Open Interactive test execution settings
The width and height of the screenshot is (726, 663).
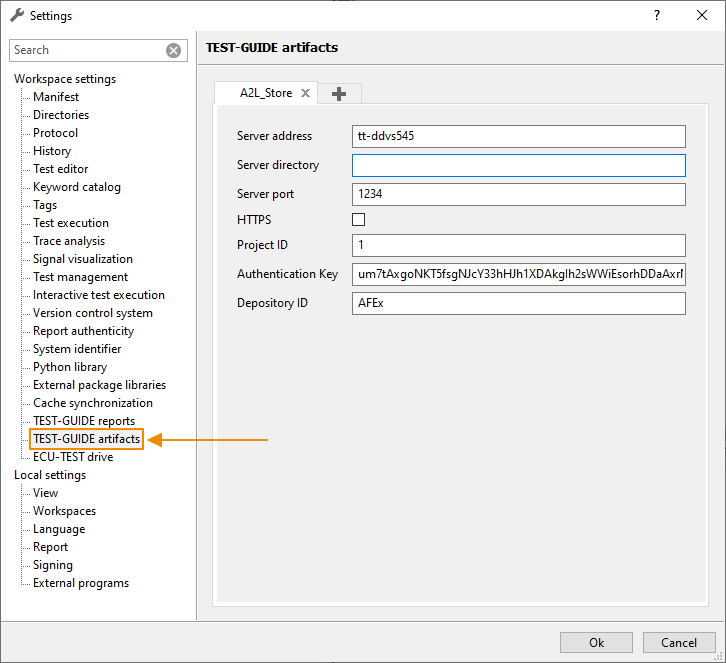tap(99, 295)
